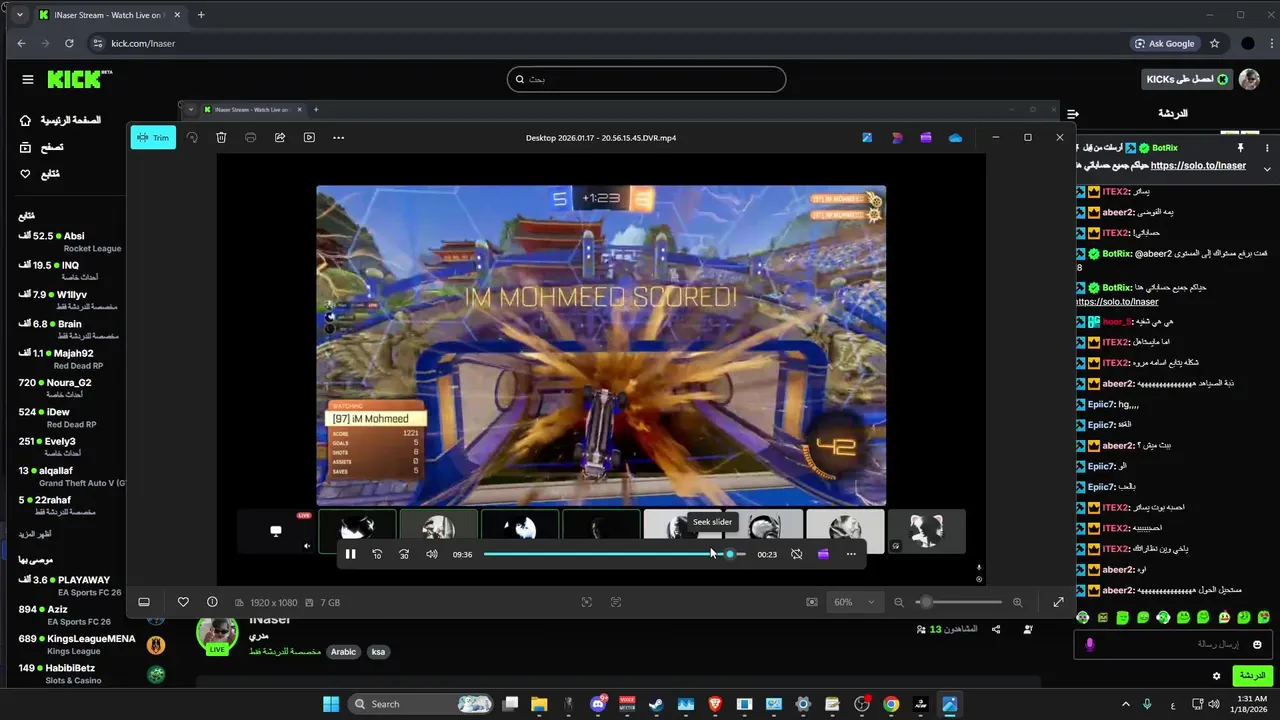The image size is (1280, 720).
Task: Zoom out with the minus magnifier
Action: point(899,602)
